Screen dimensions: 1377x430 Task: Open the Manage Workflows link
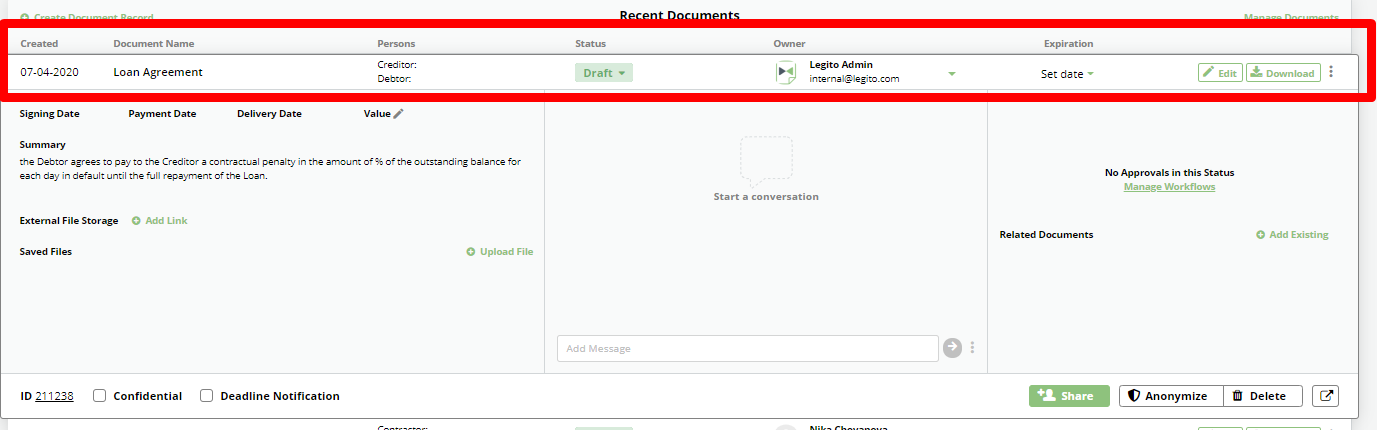tap(1169, 187)
